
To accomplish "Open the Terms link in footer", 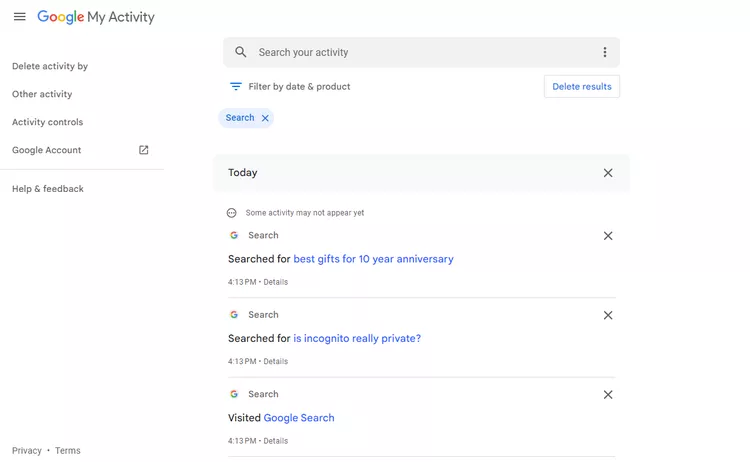I will pyautogui.click(x=67, y=451).
